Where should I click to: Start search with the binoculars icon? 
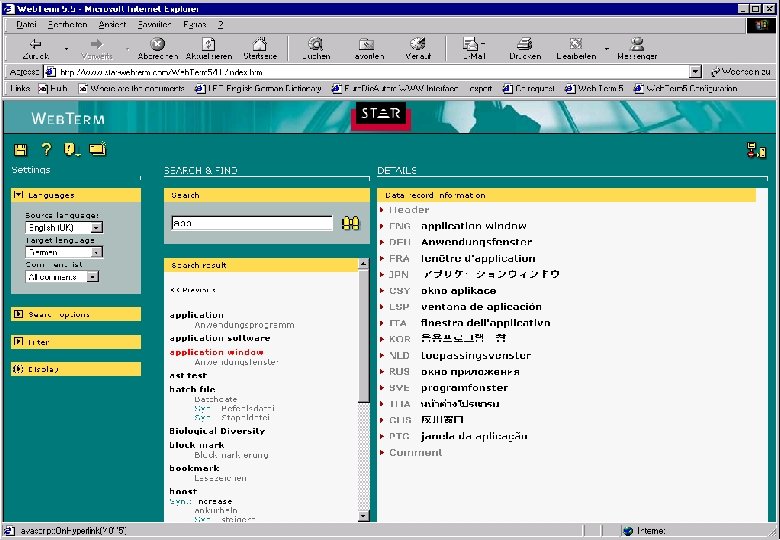351,223
